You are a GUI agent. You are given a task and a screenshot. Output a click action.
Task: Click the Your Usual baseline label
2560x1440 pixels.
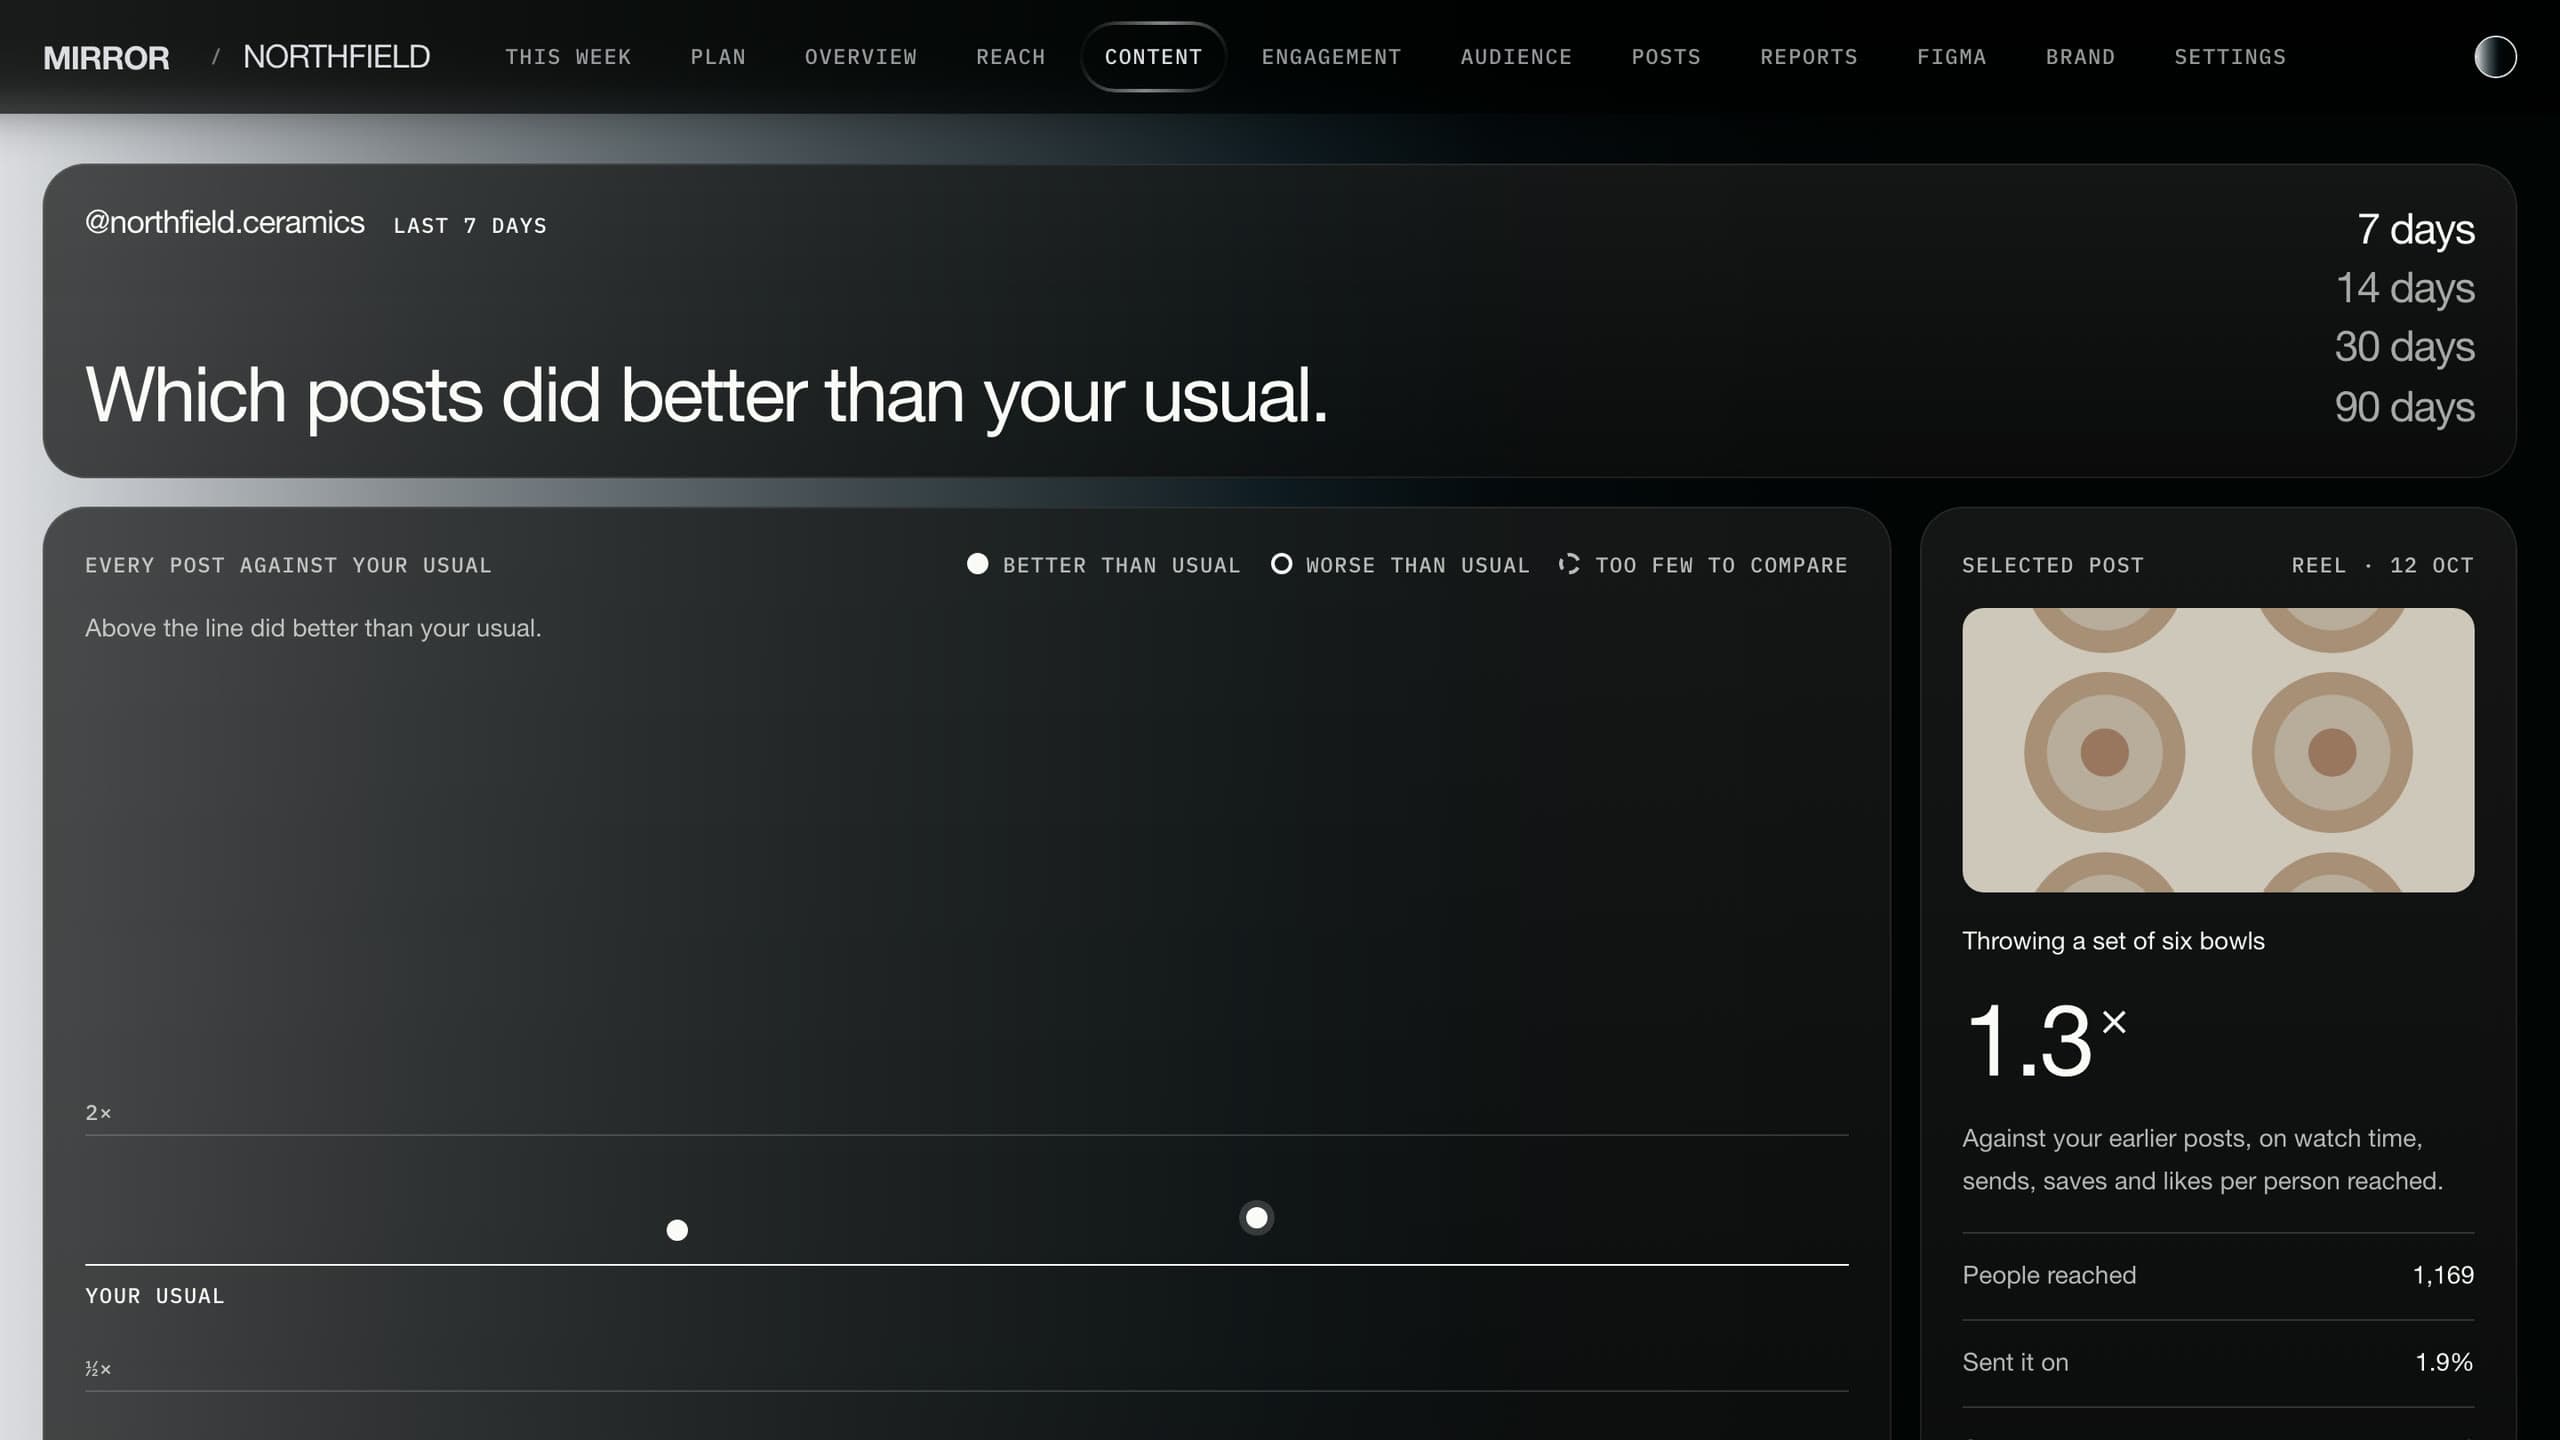pos(155,1296)
